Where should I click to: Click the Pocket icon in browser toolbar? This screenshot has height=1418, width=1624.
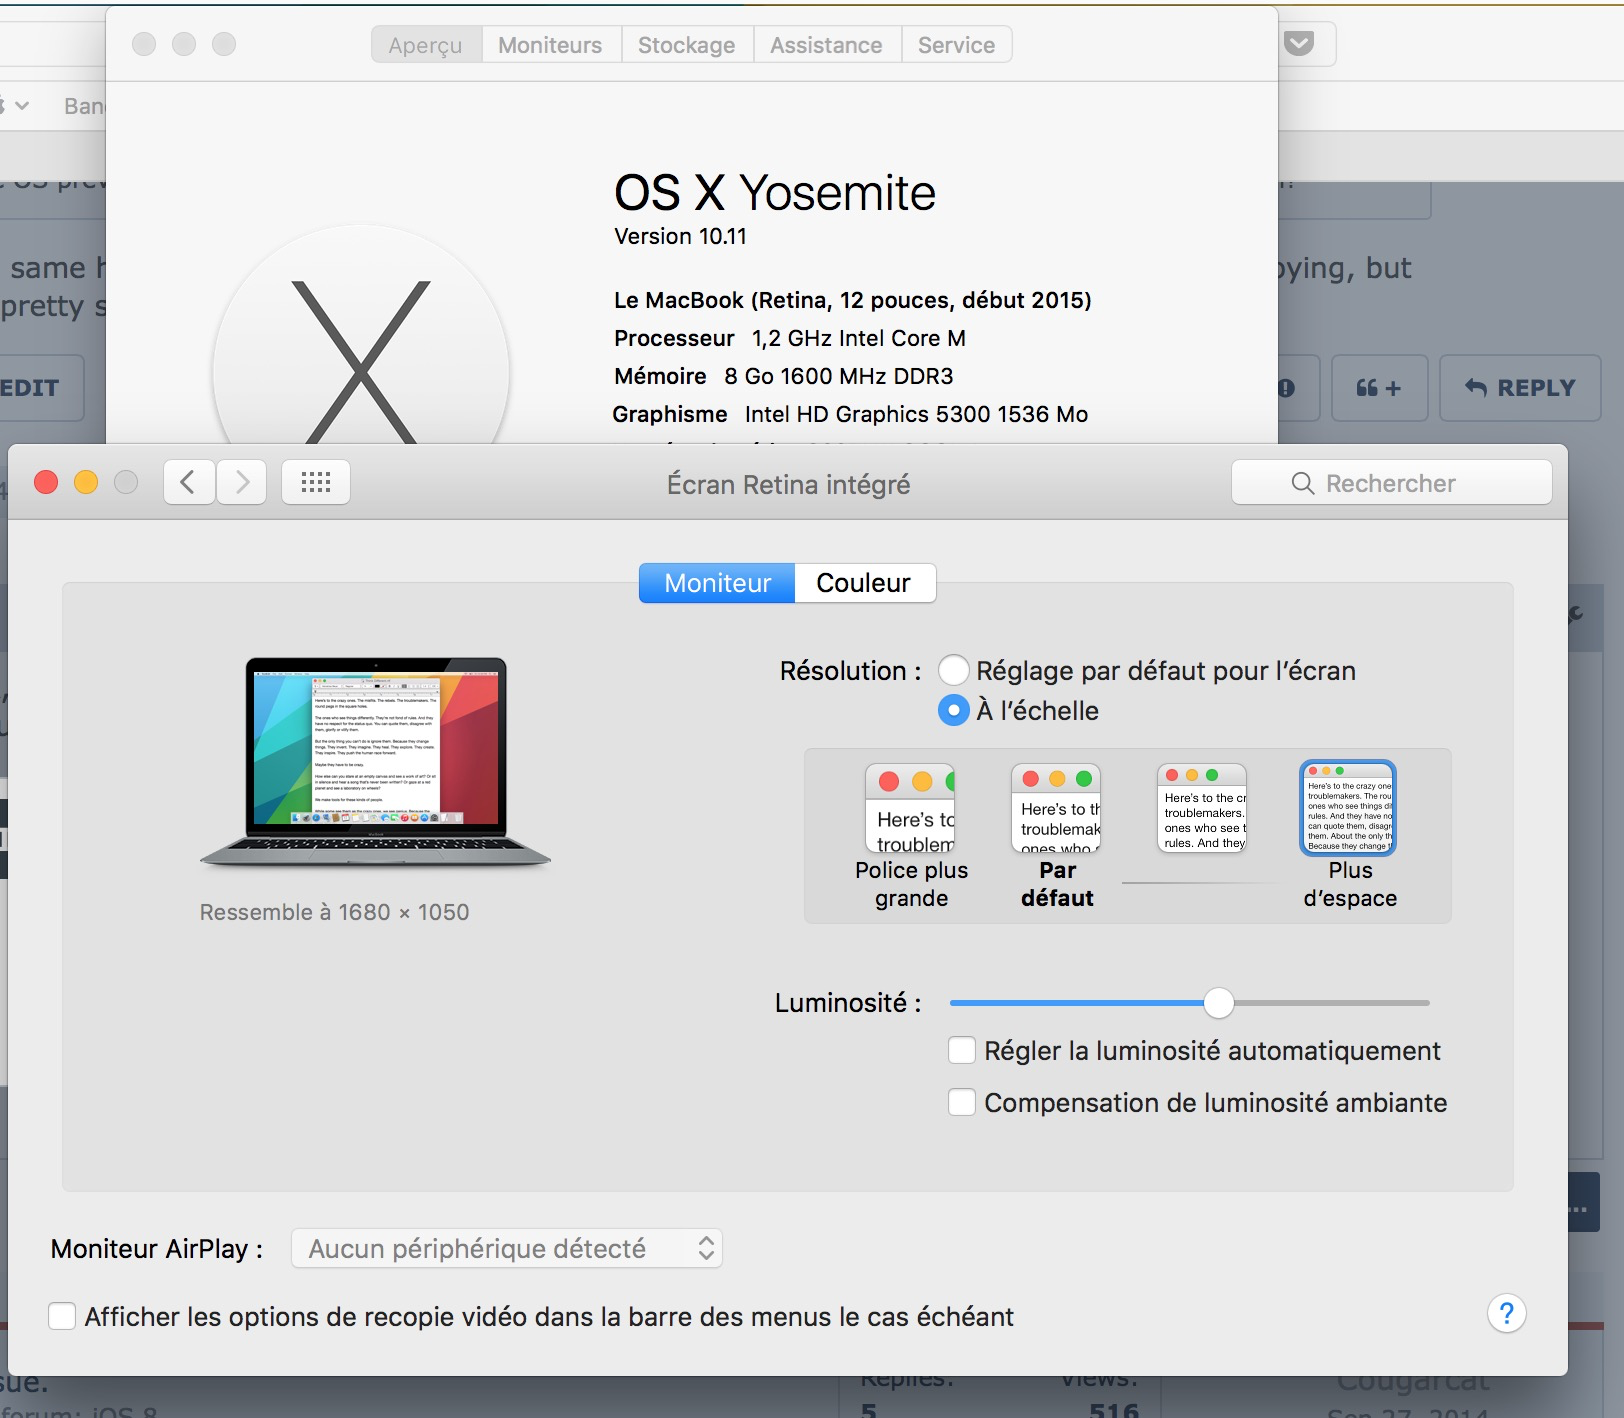(1299, 44)
